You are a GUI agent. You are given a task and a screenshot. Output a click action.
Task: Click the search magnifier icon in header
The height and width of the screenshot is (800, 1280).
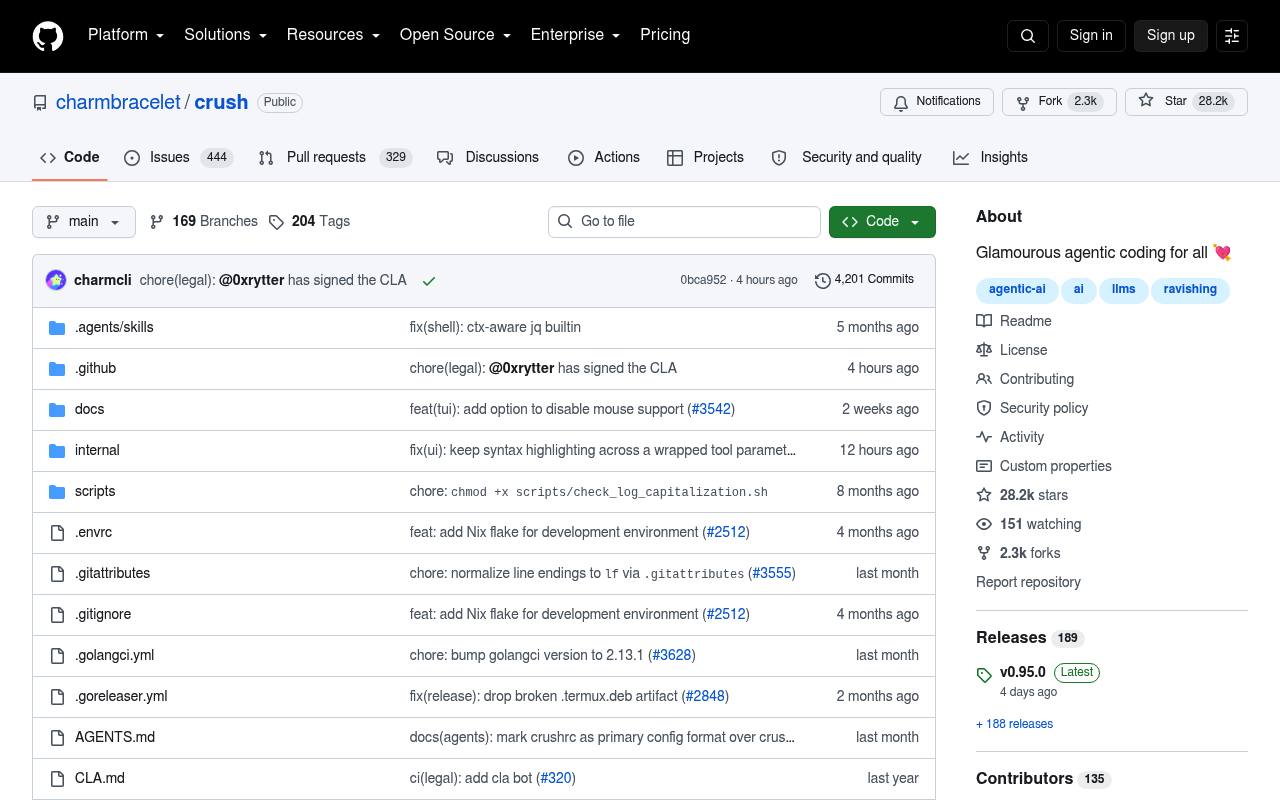click(x=1028, y=36)
